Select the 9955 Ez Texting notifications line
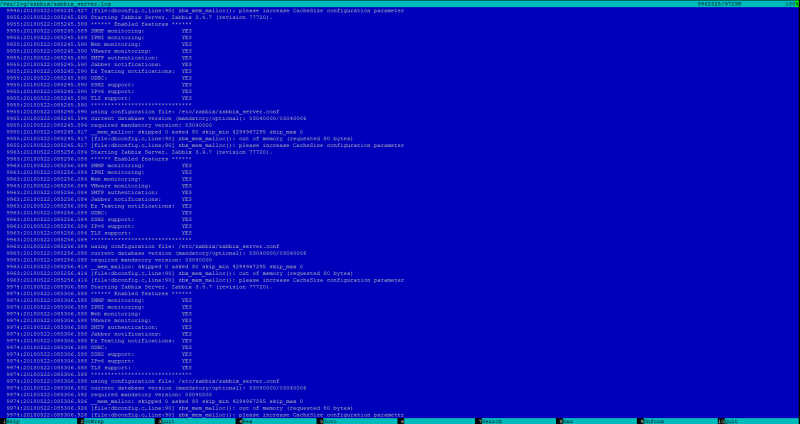 99,71
